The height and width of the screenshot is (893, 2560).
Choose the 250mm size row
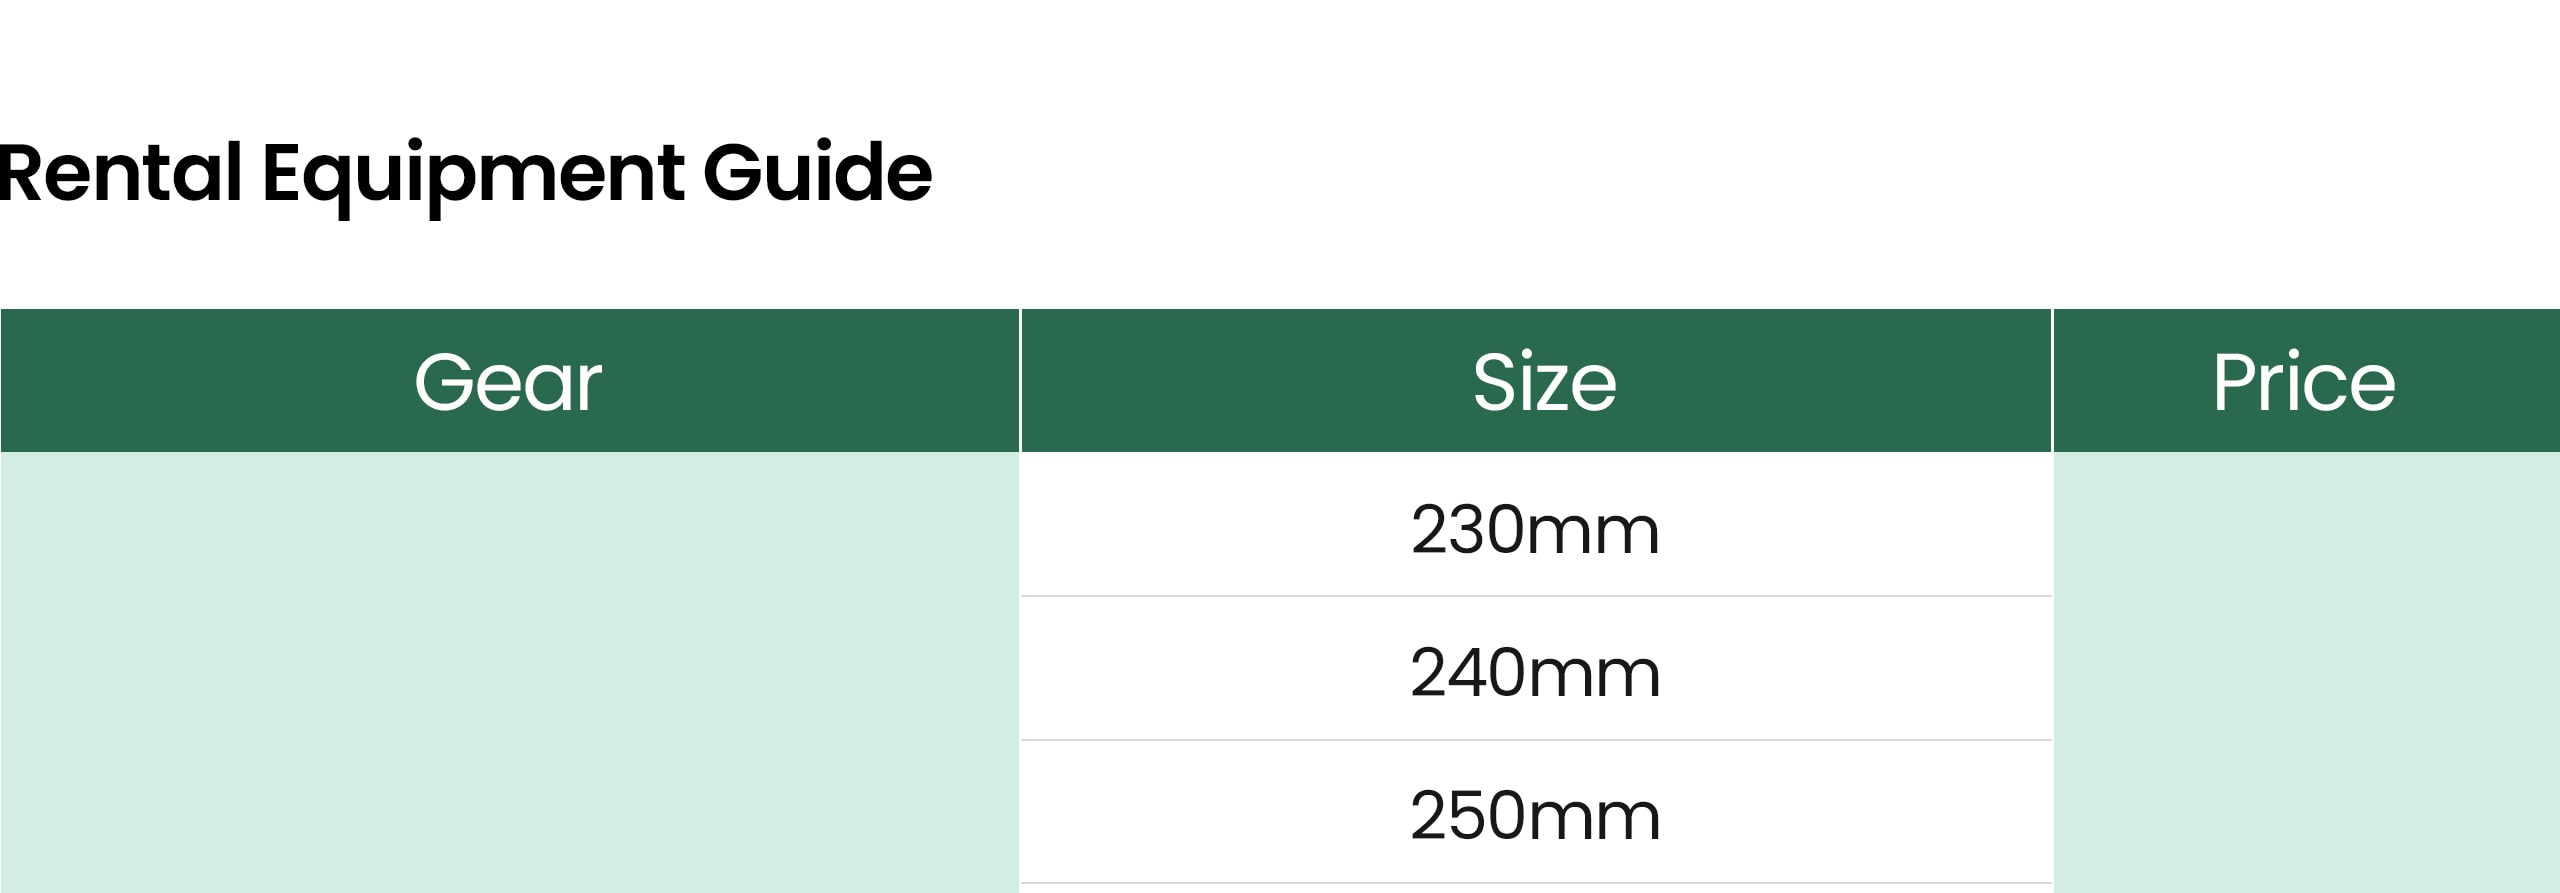pyautogui.click(x=1536, y=812)
